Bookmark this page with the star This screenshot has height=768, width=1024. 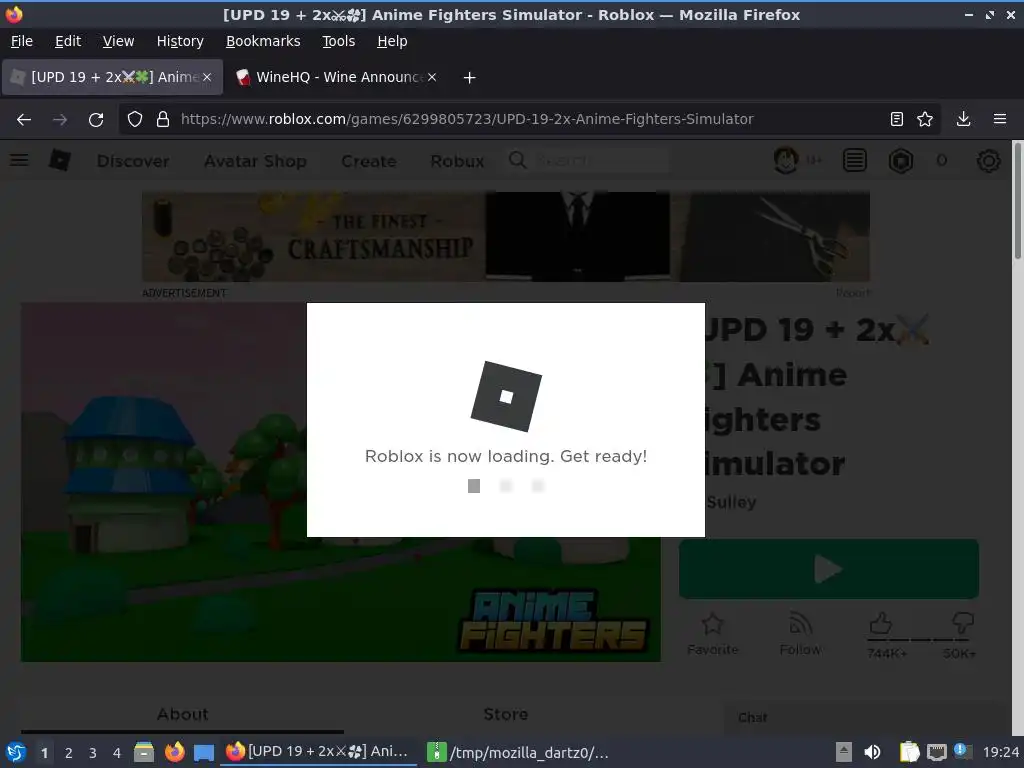pos(925,119)
